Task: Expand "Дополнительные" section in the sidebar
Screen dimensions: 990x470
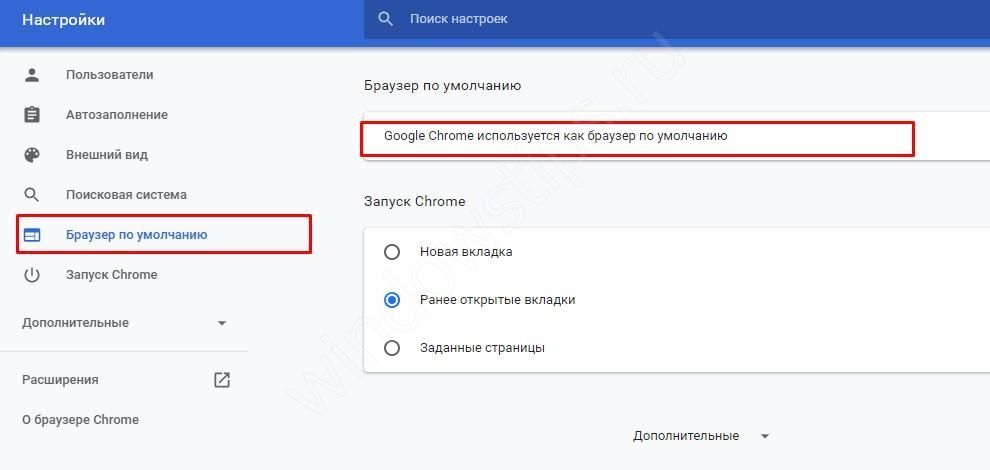Action: point(76,323)
